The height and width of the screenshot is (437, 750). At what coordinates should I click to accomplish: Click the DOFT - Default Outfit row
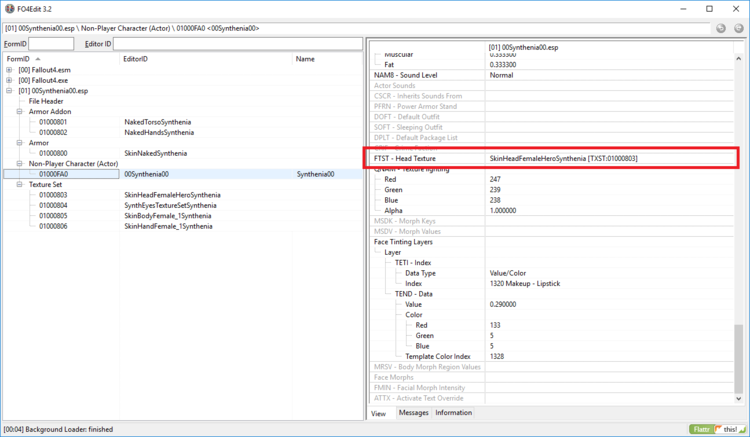551,117
